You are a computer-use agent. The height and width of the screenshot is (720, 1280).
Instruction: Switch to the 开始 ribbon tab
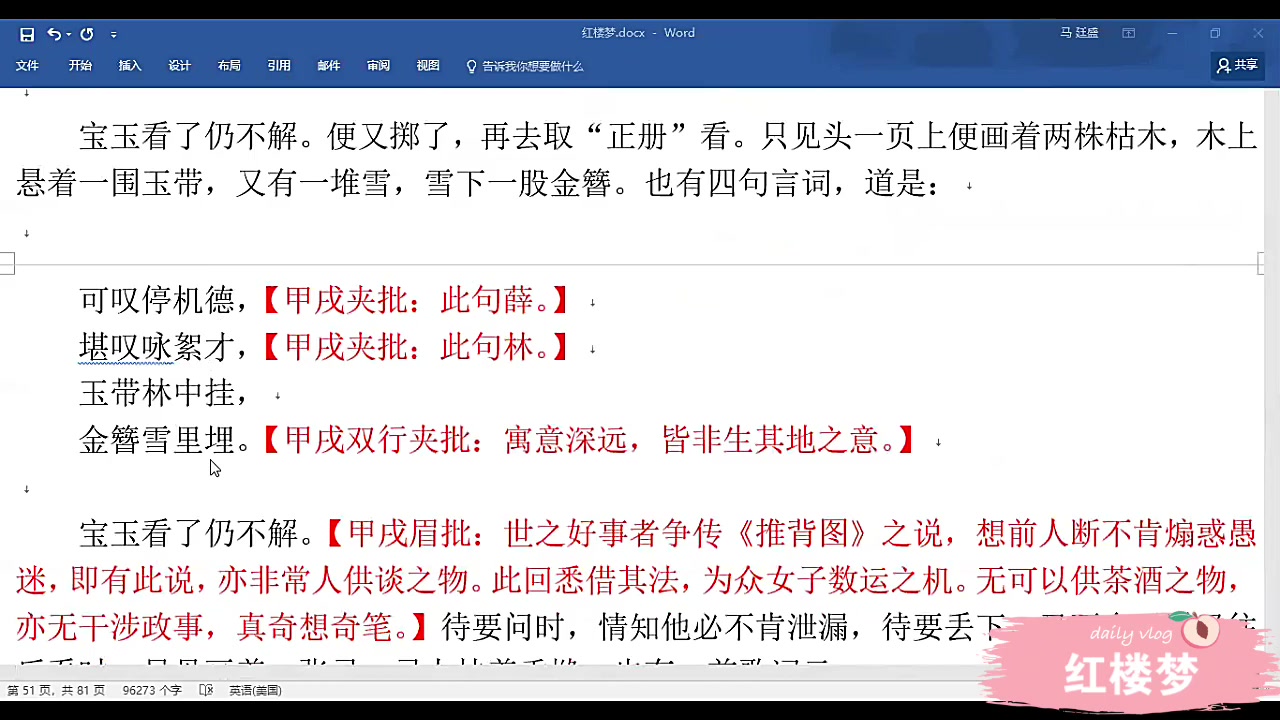click(x=80, y=66)
